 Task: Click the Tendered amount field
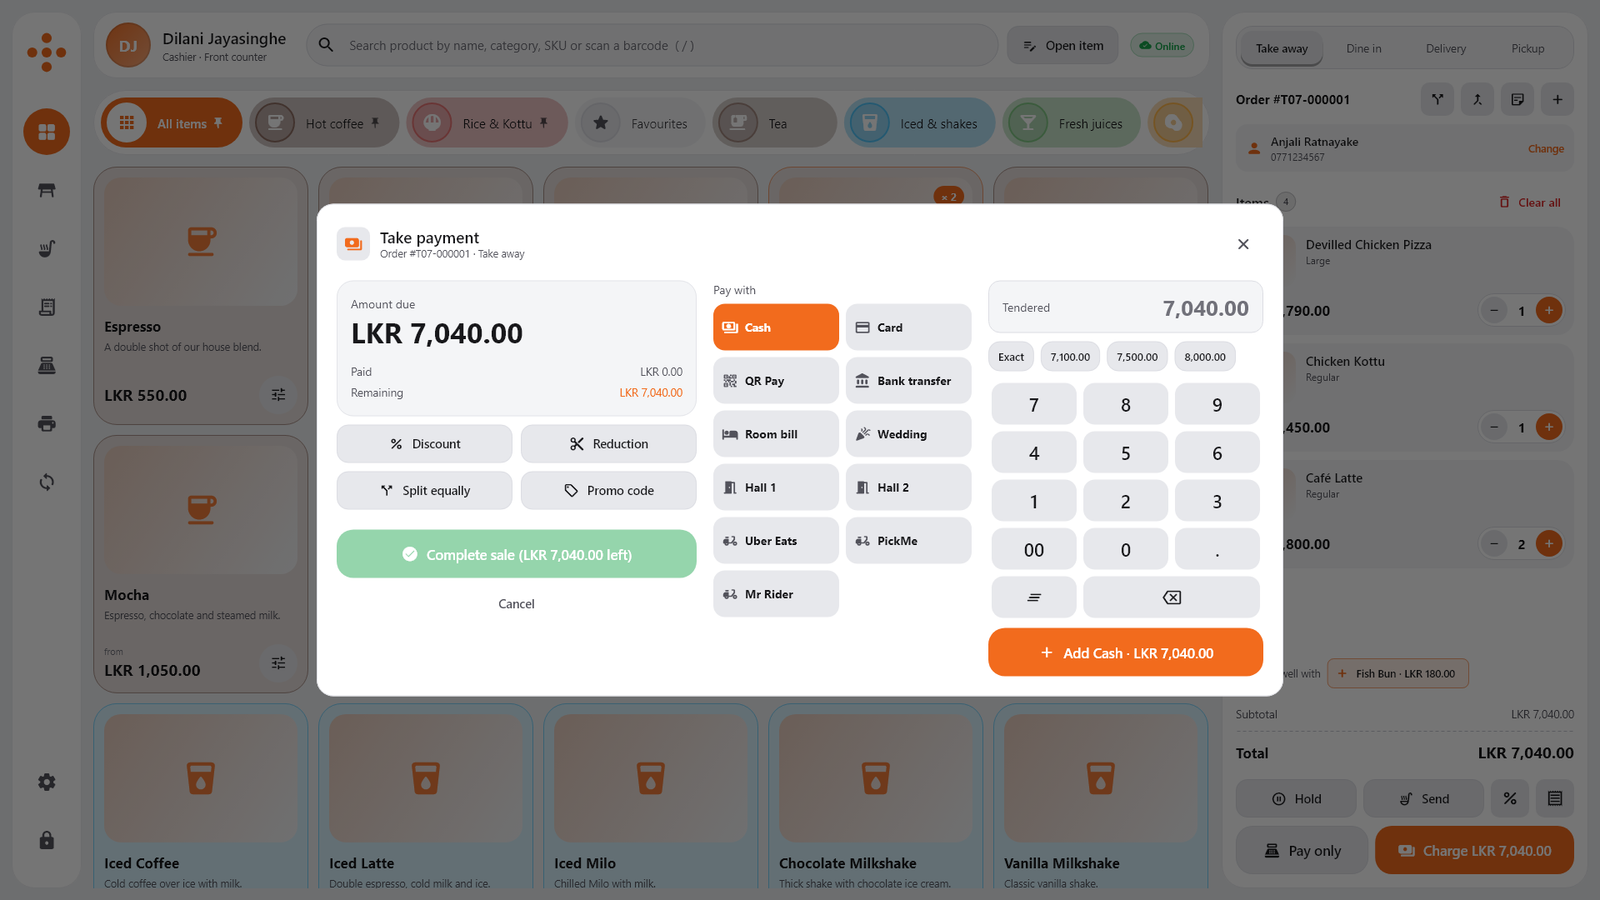pyautogui.click(x=1125, y=307)
